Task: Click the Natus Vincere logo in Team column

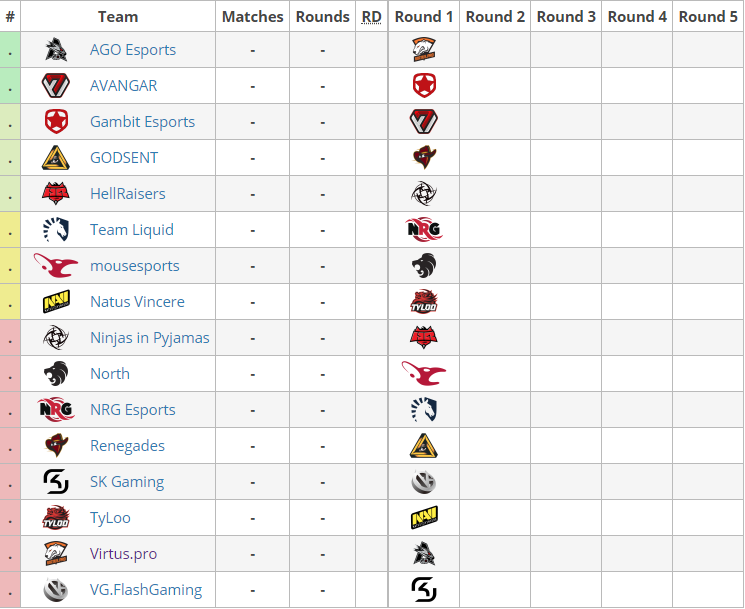Action: click(56, 302)
